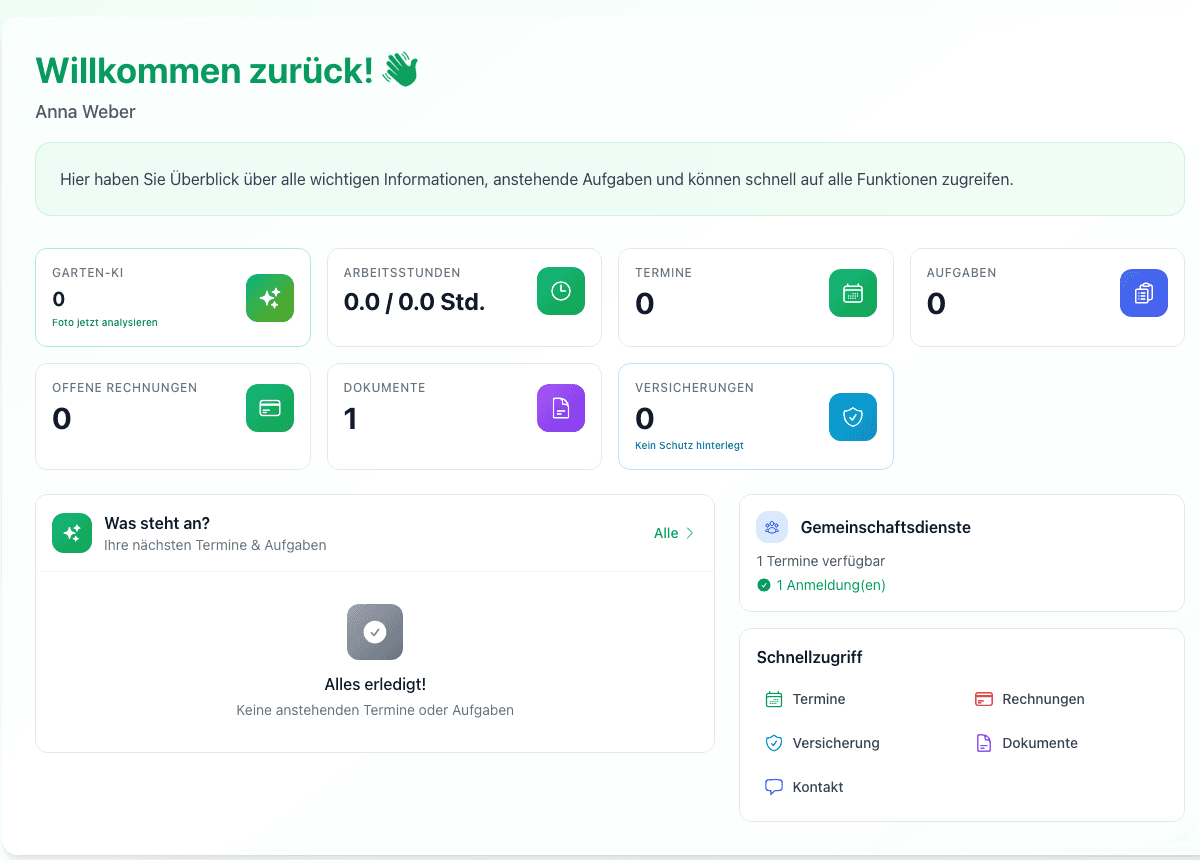
Task: Click the user name 'Anna Weber'
Action: pos(86,112)
